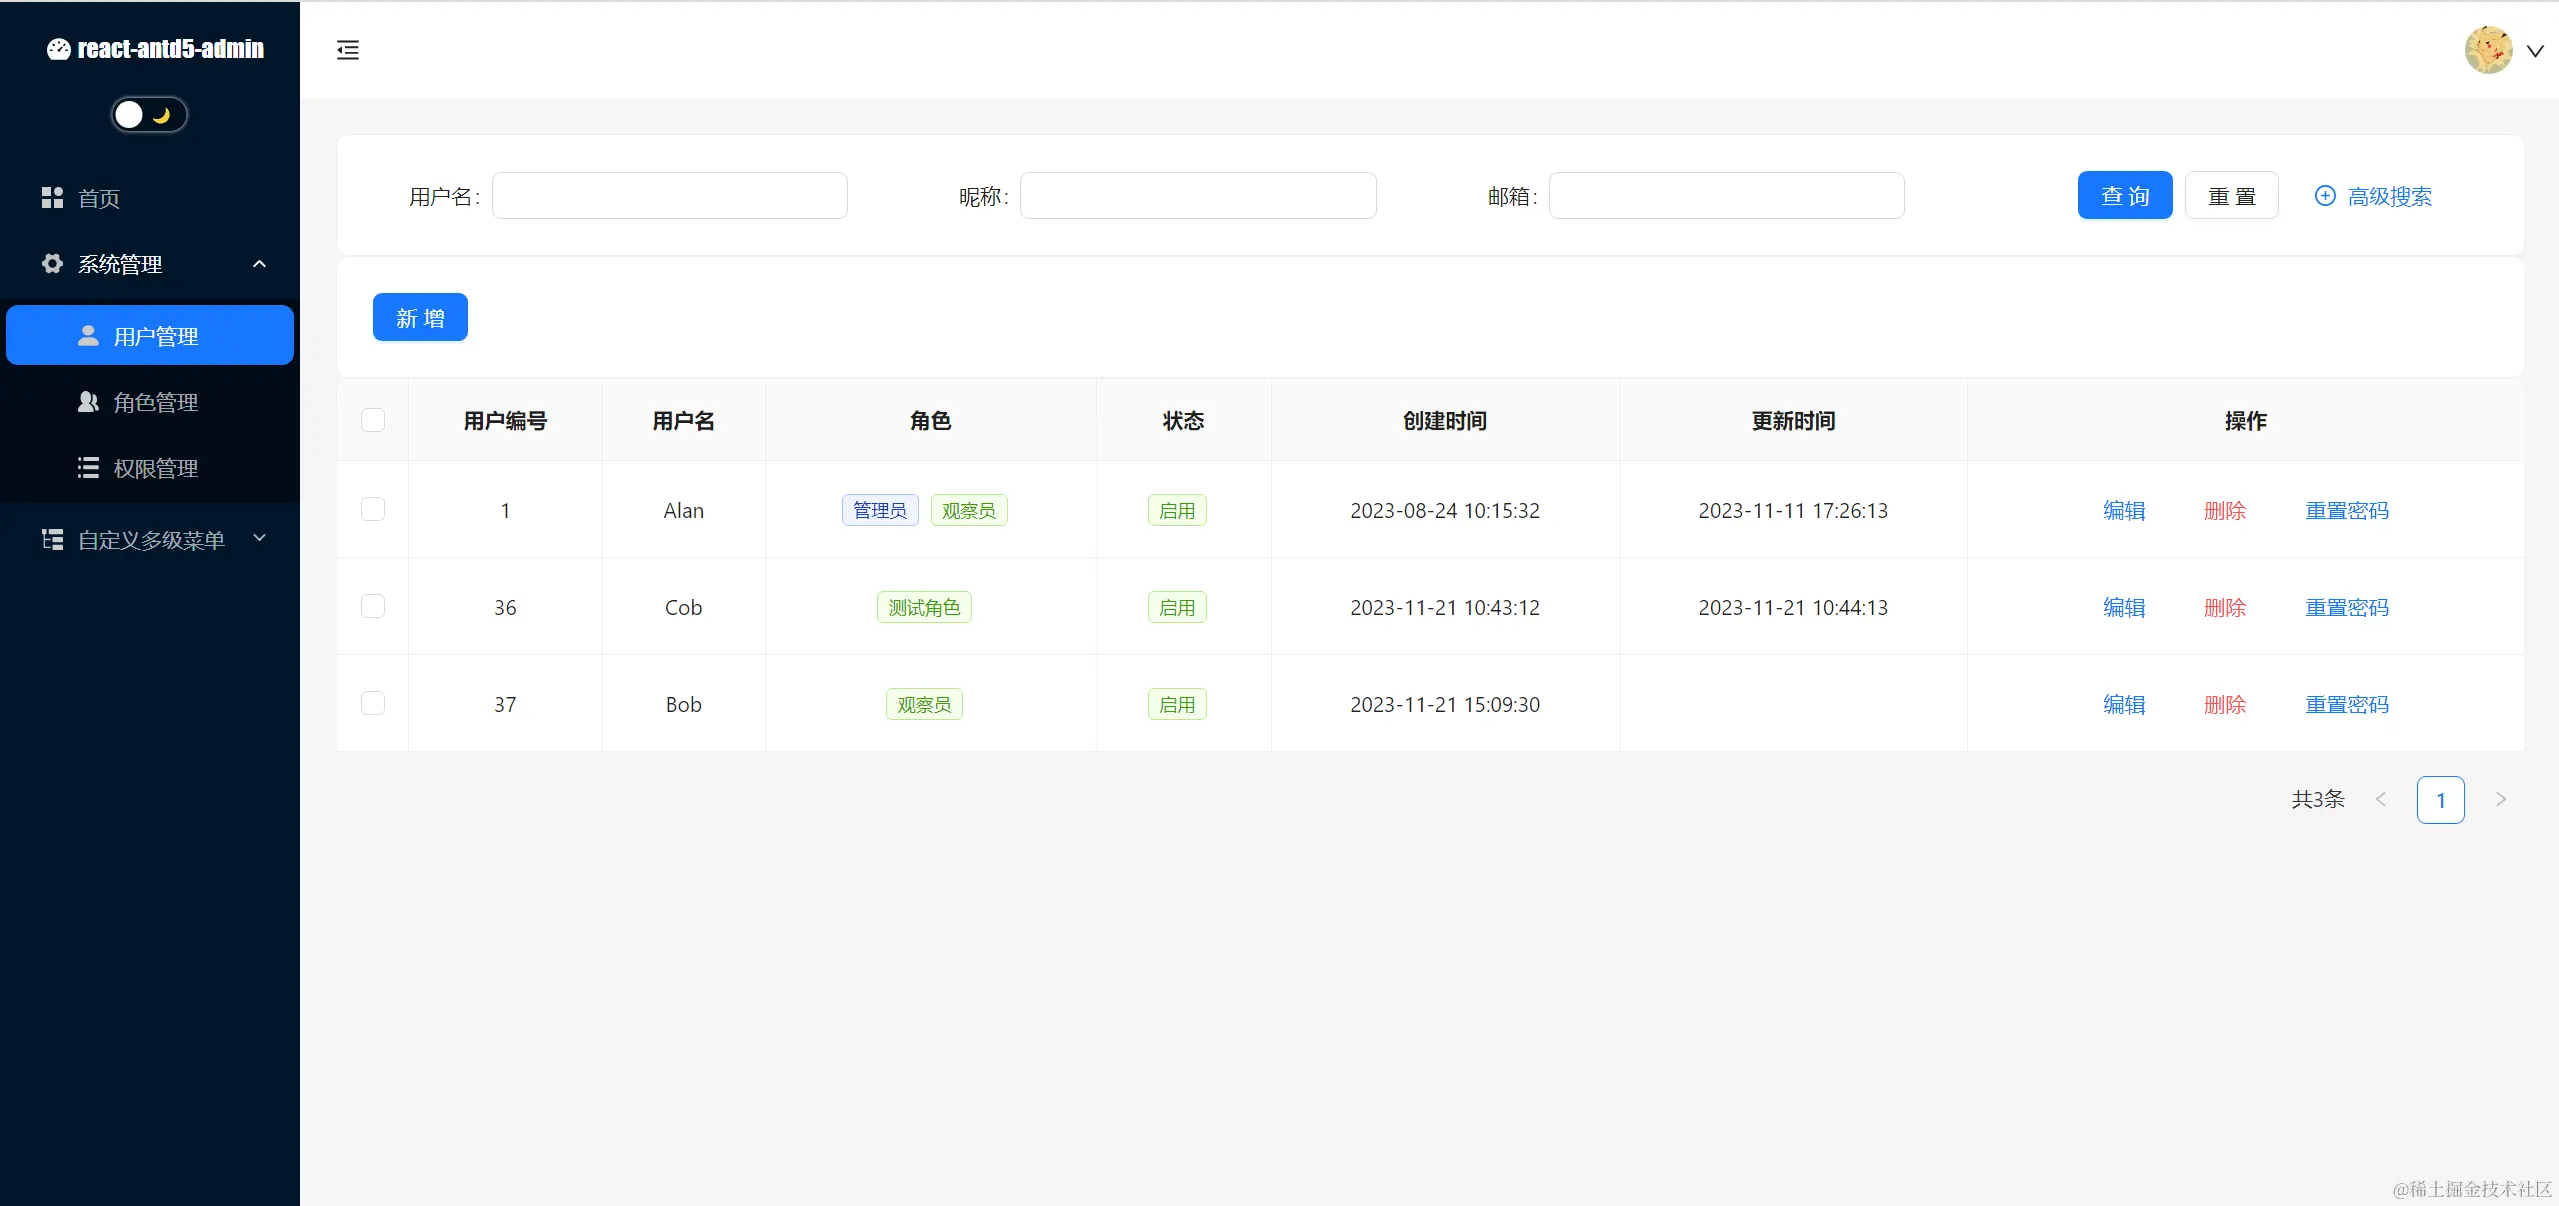Screen dimensions: 2559x1206
Task: Click the 共3条 total count text
Action: pos(2318,799)
